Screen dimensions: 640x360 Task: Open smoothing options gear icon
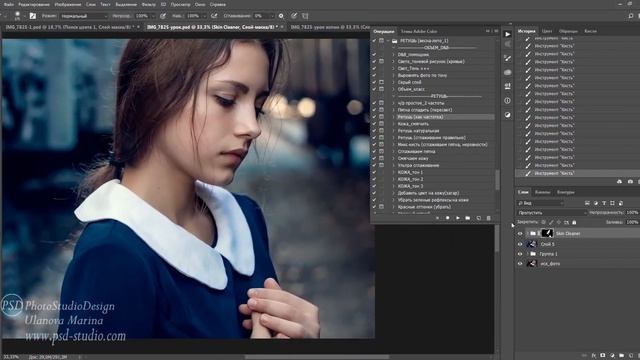click(x=281, y=16)
